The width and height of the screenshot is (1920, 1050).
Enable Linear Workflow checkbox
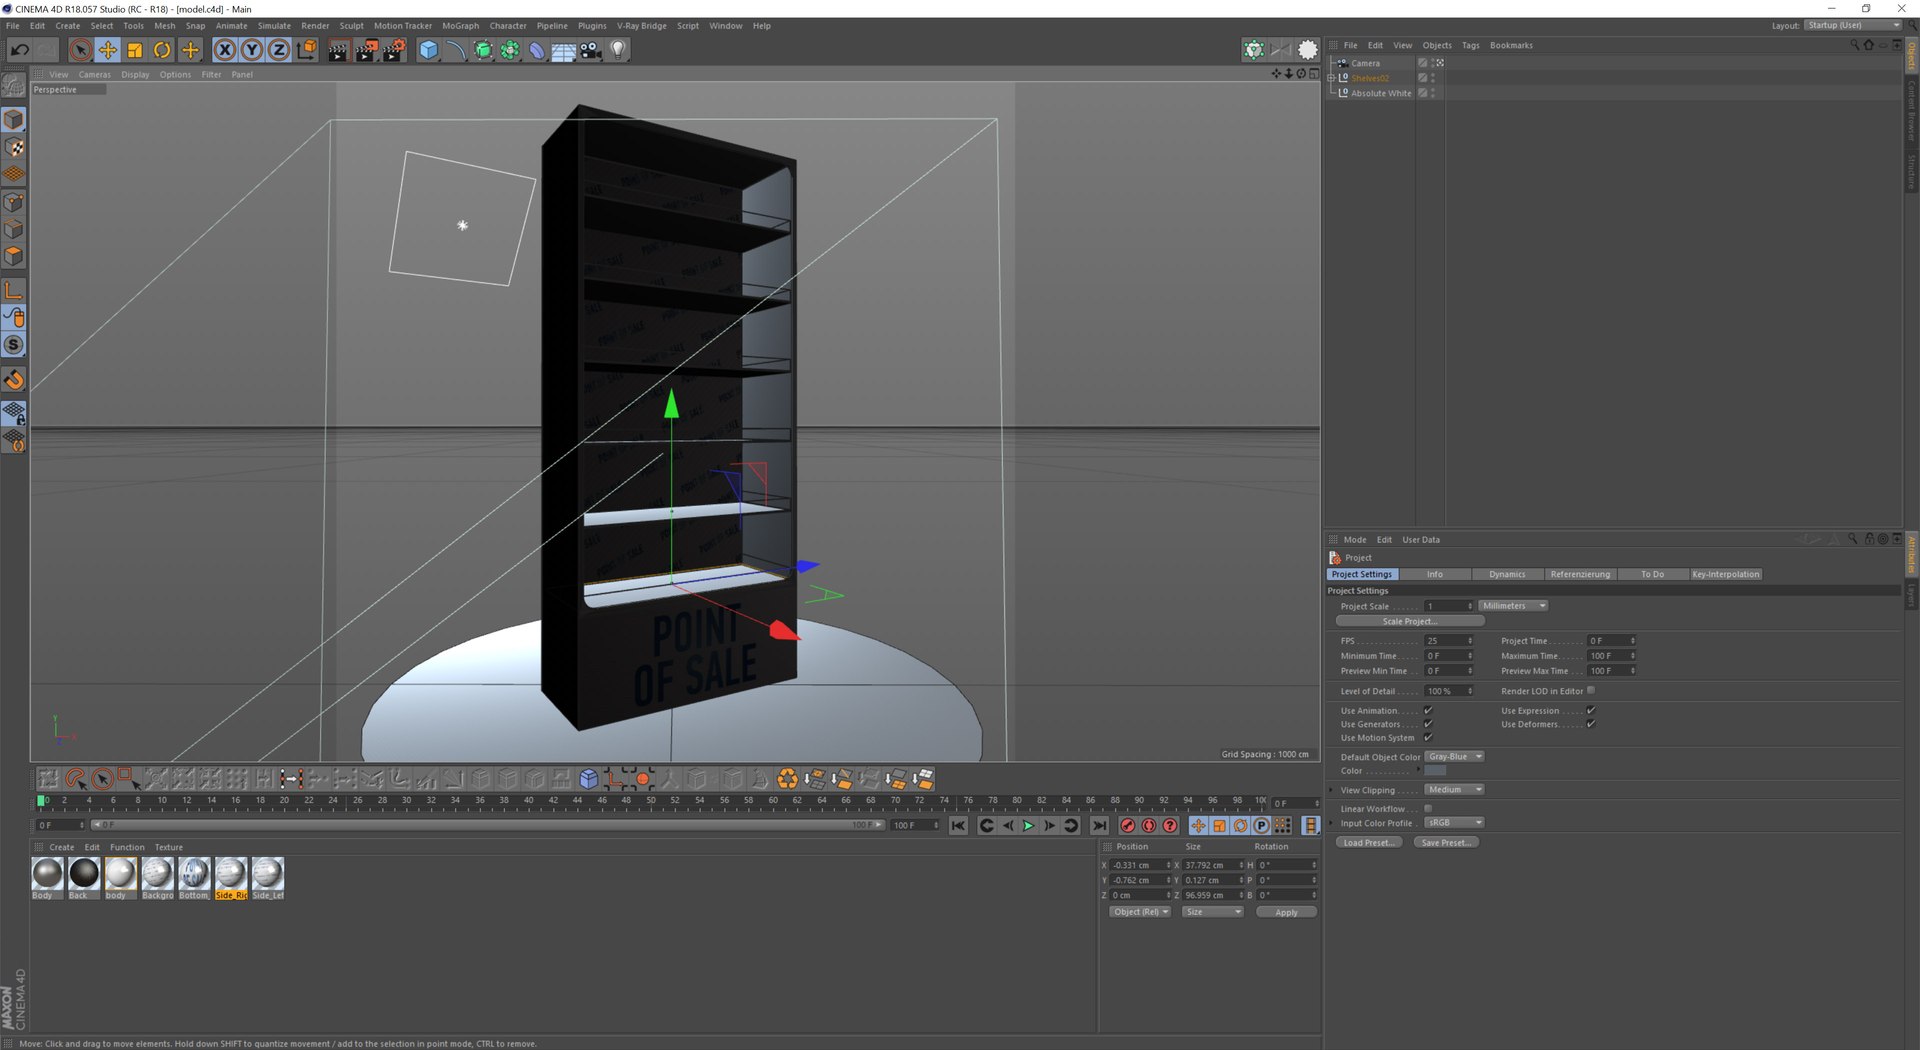click(x=1428, y=809)
